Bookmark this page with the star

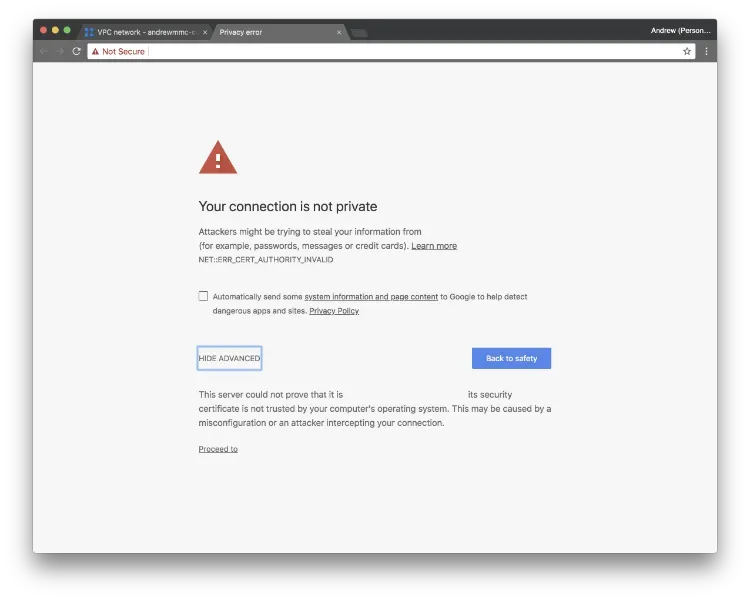[x=687, y=51]
